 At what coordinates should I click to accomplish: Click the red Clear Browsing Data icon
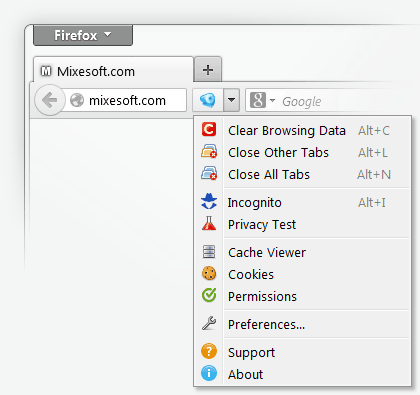point(209,129)
